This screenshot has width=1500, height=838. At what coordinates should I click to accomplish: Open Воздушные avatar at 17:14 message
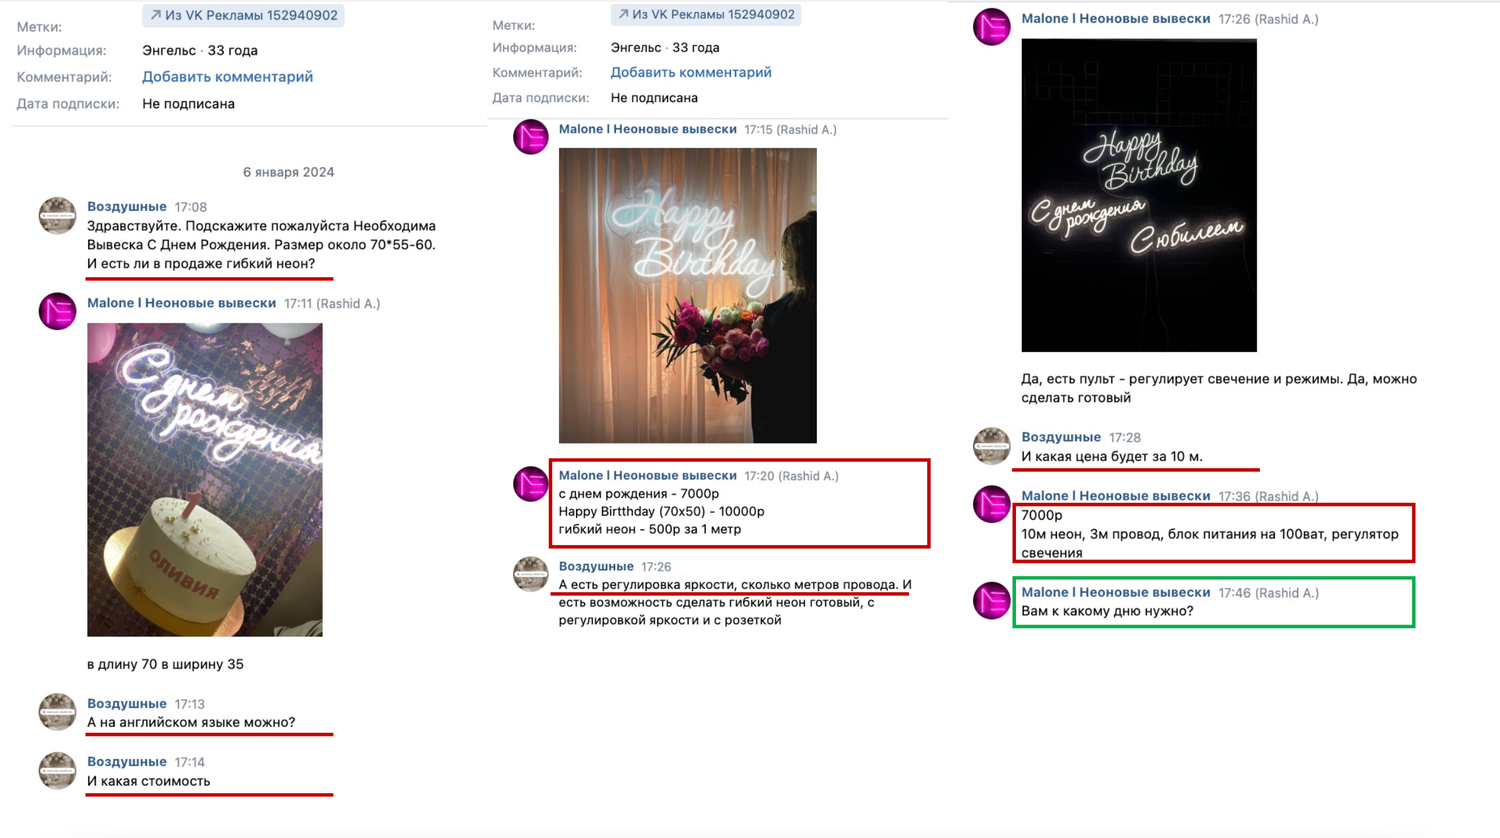click(x=57, y=770)
